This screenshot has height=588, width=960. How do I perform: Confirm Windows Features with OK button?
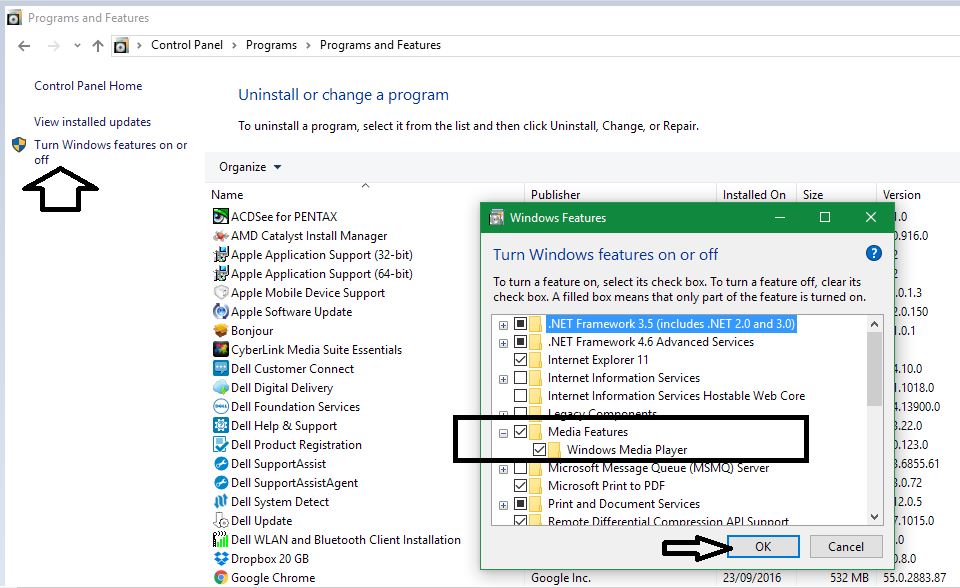[x=763, y=546]
